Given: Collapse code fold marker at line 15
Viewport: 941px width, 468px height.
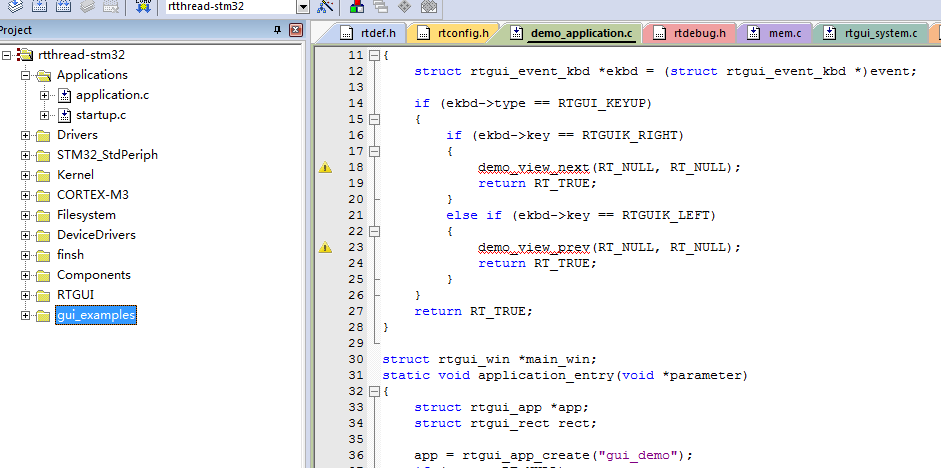Looking at the screenshot, I should (x=374, y=119).
